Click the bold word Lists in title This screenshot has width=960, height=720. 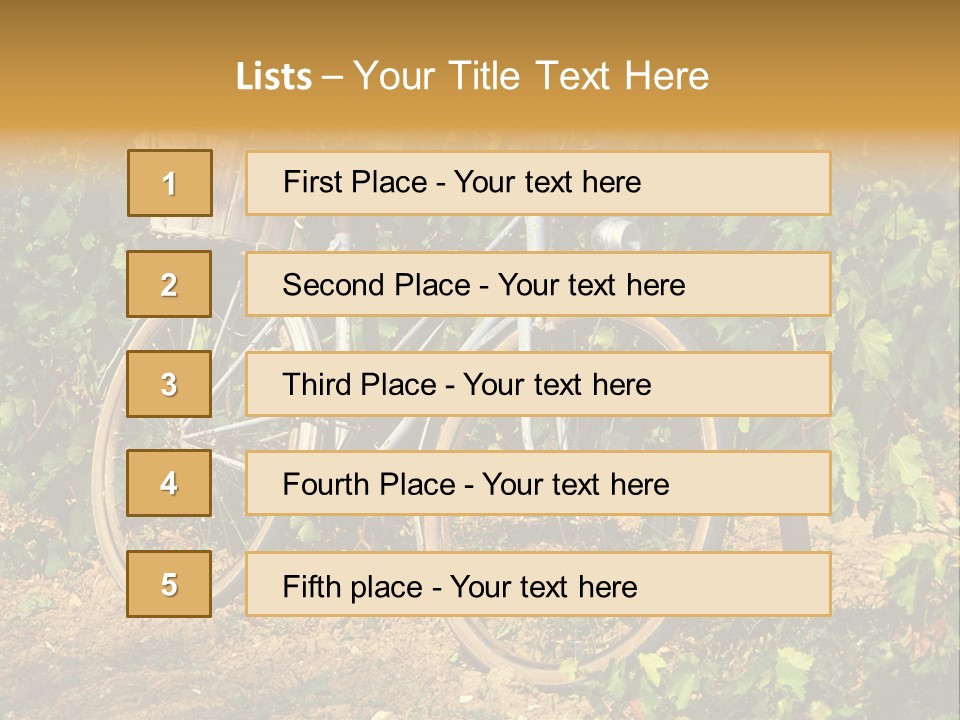coord(273,77)
